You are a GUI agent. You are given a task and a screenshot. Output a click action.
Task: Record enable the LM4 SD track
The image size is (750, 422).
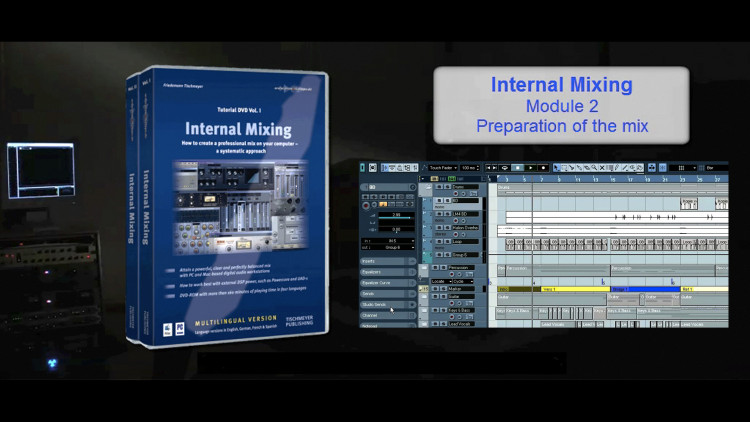tap(456, 221)
